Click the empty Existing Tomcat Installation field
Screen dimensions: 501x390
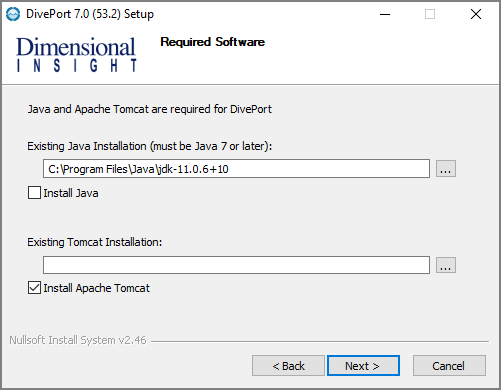236,265
